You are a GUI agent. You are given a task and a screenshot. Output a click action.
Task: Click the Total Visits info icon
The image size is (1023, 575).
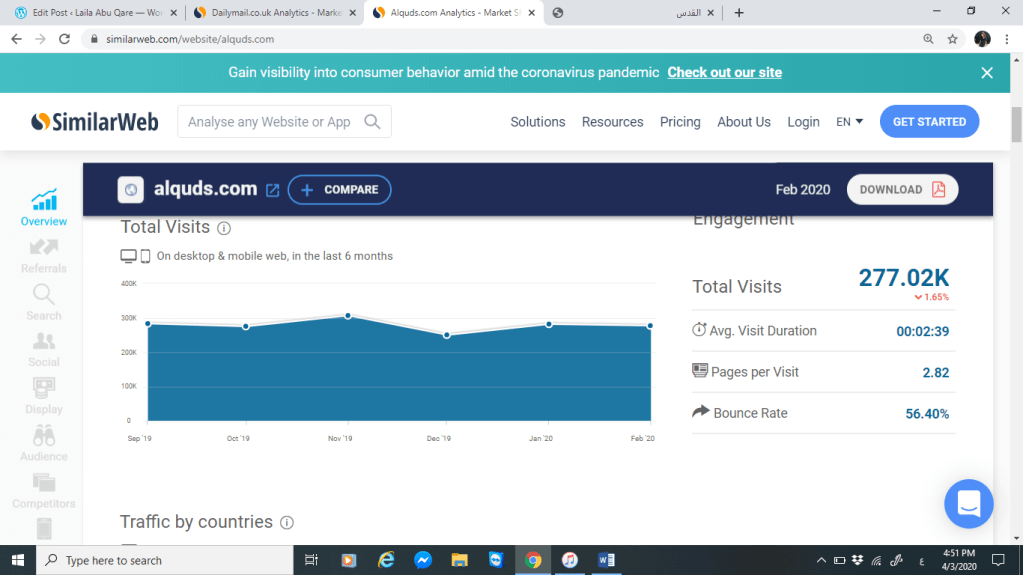point(224,228)
